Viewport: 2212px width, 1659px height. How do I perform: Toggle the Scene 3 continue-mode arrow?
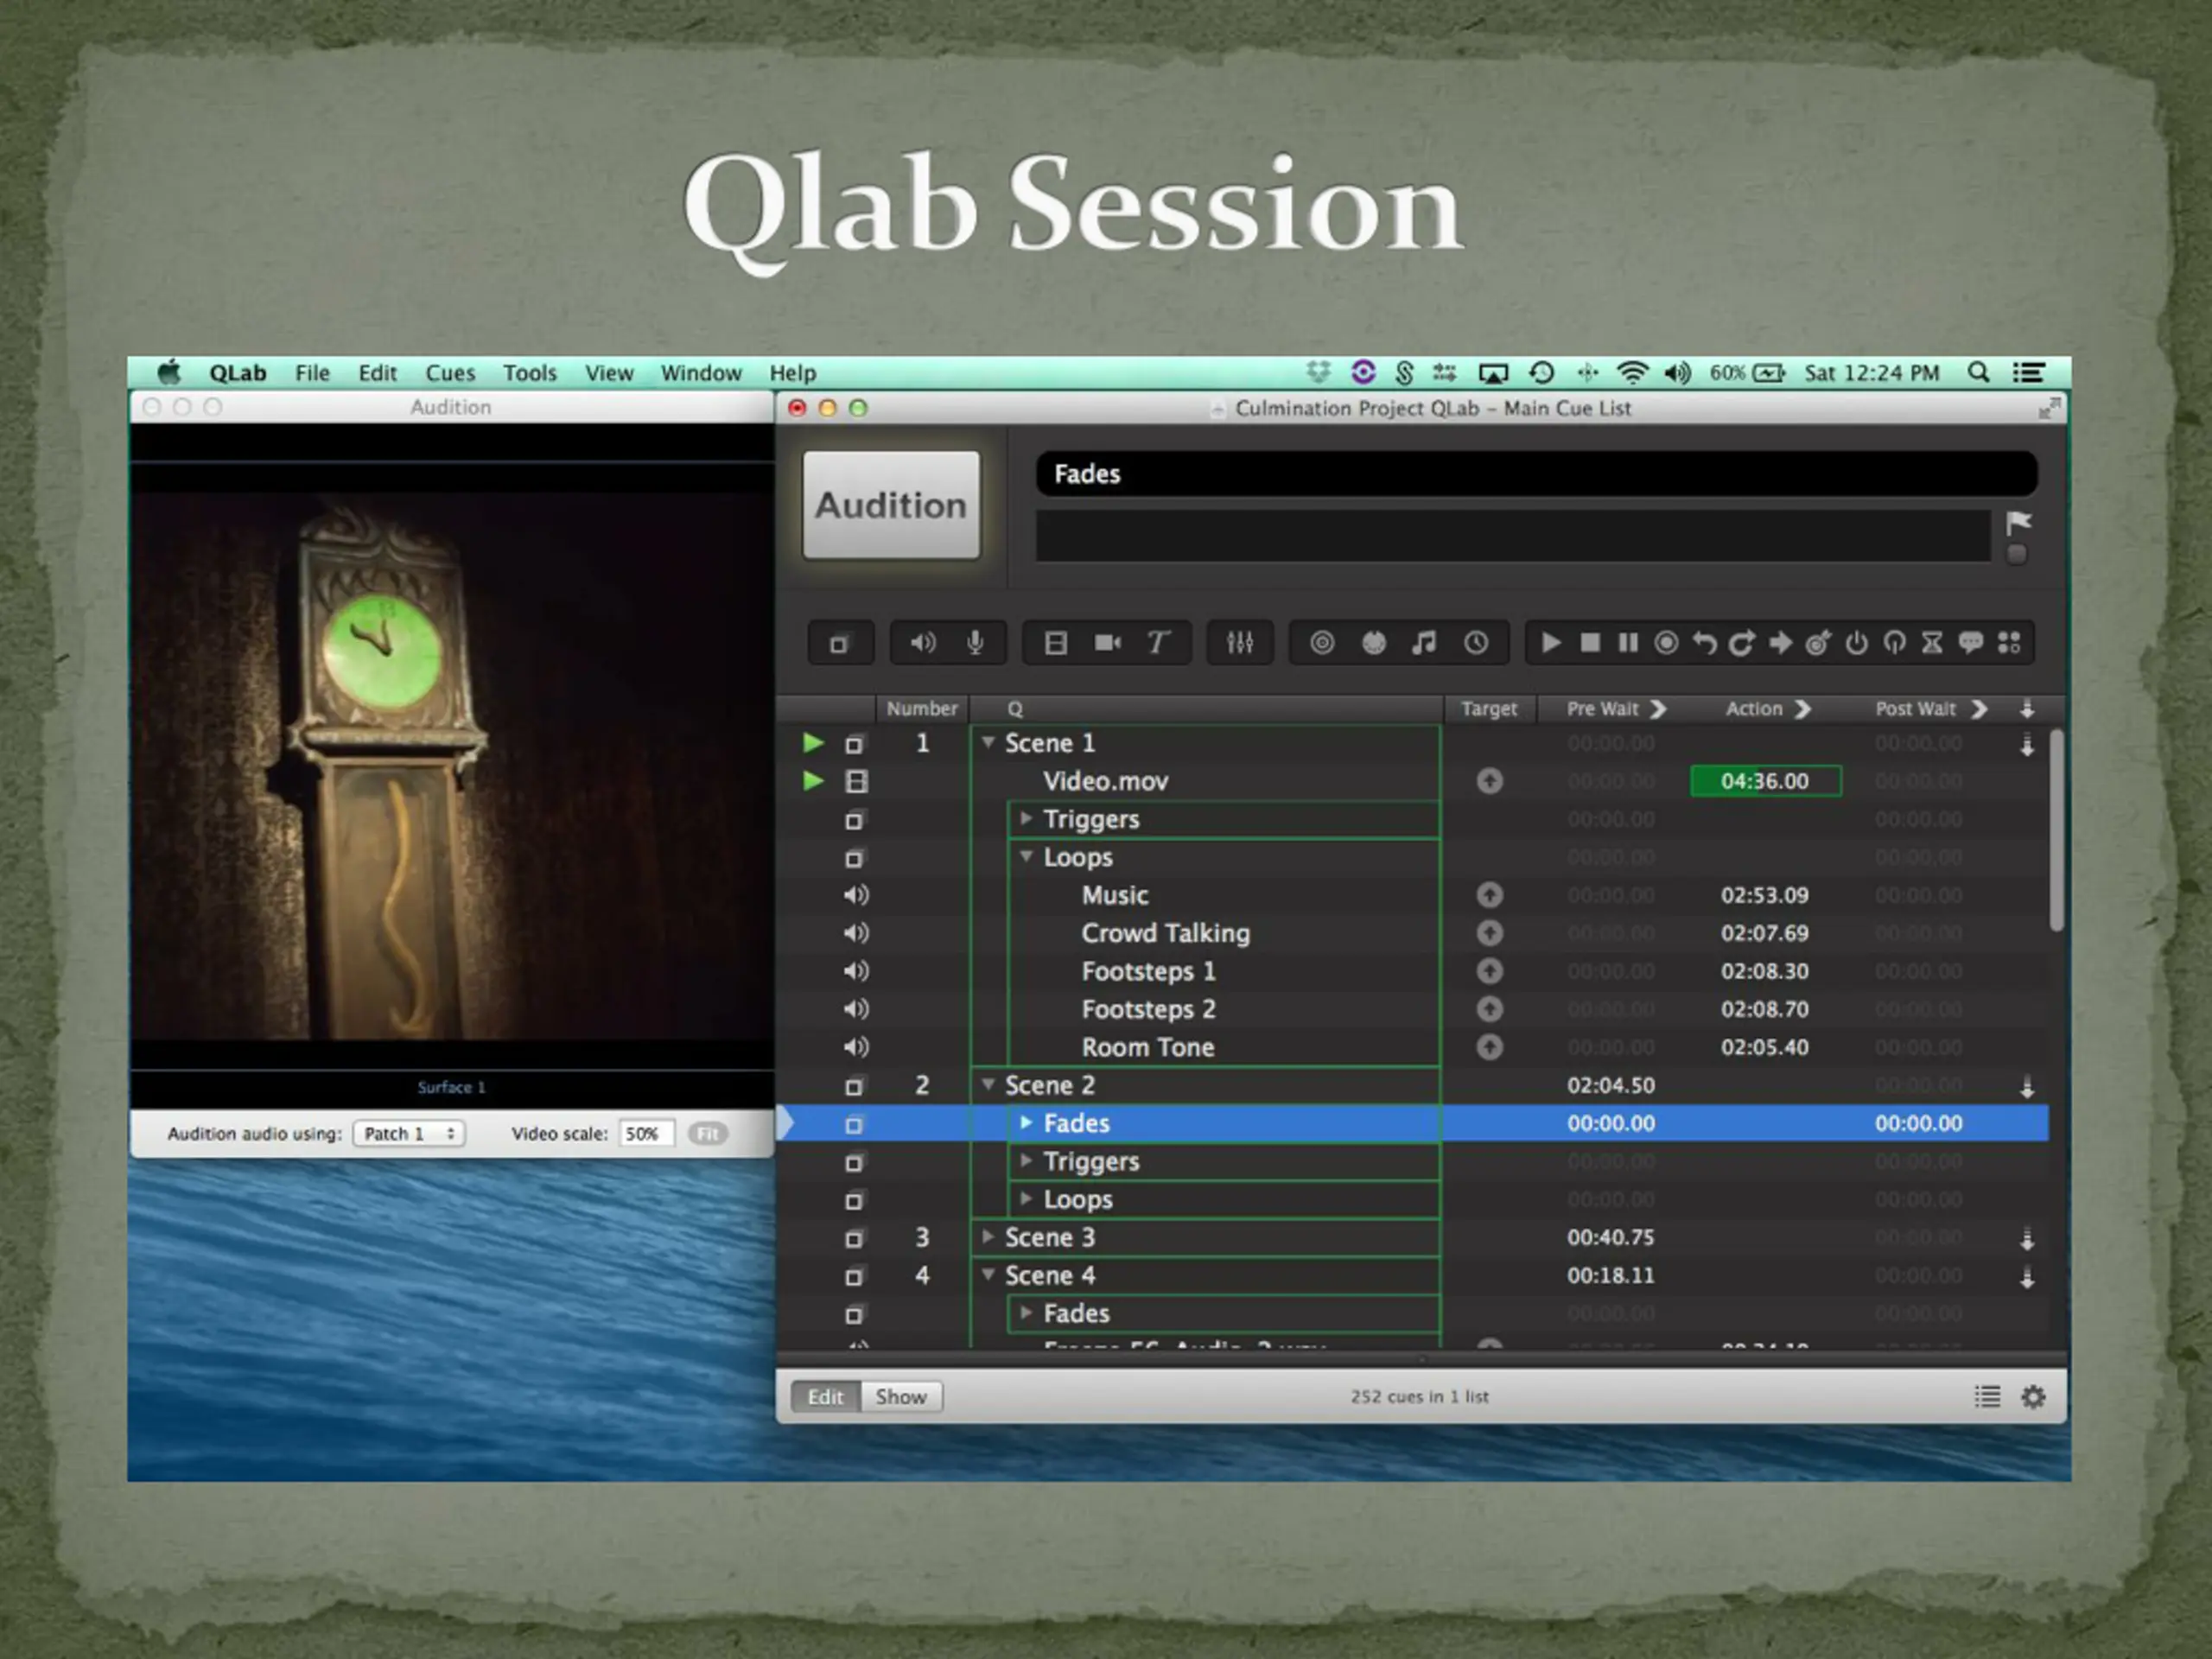coord(2027,1240)
